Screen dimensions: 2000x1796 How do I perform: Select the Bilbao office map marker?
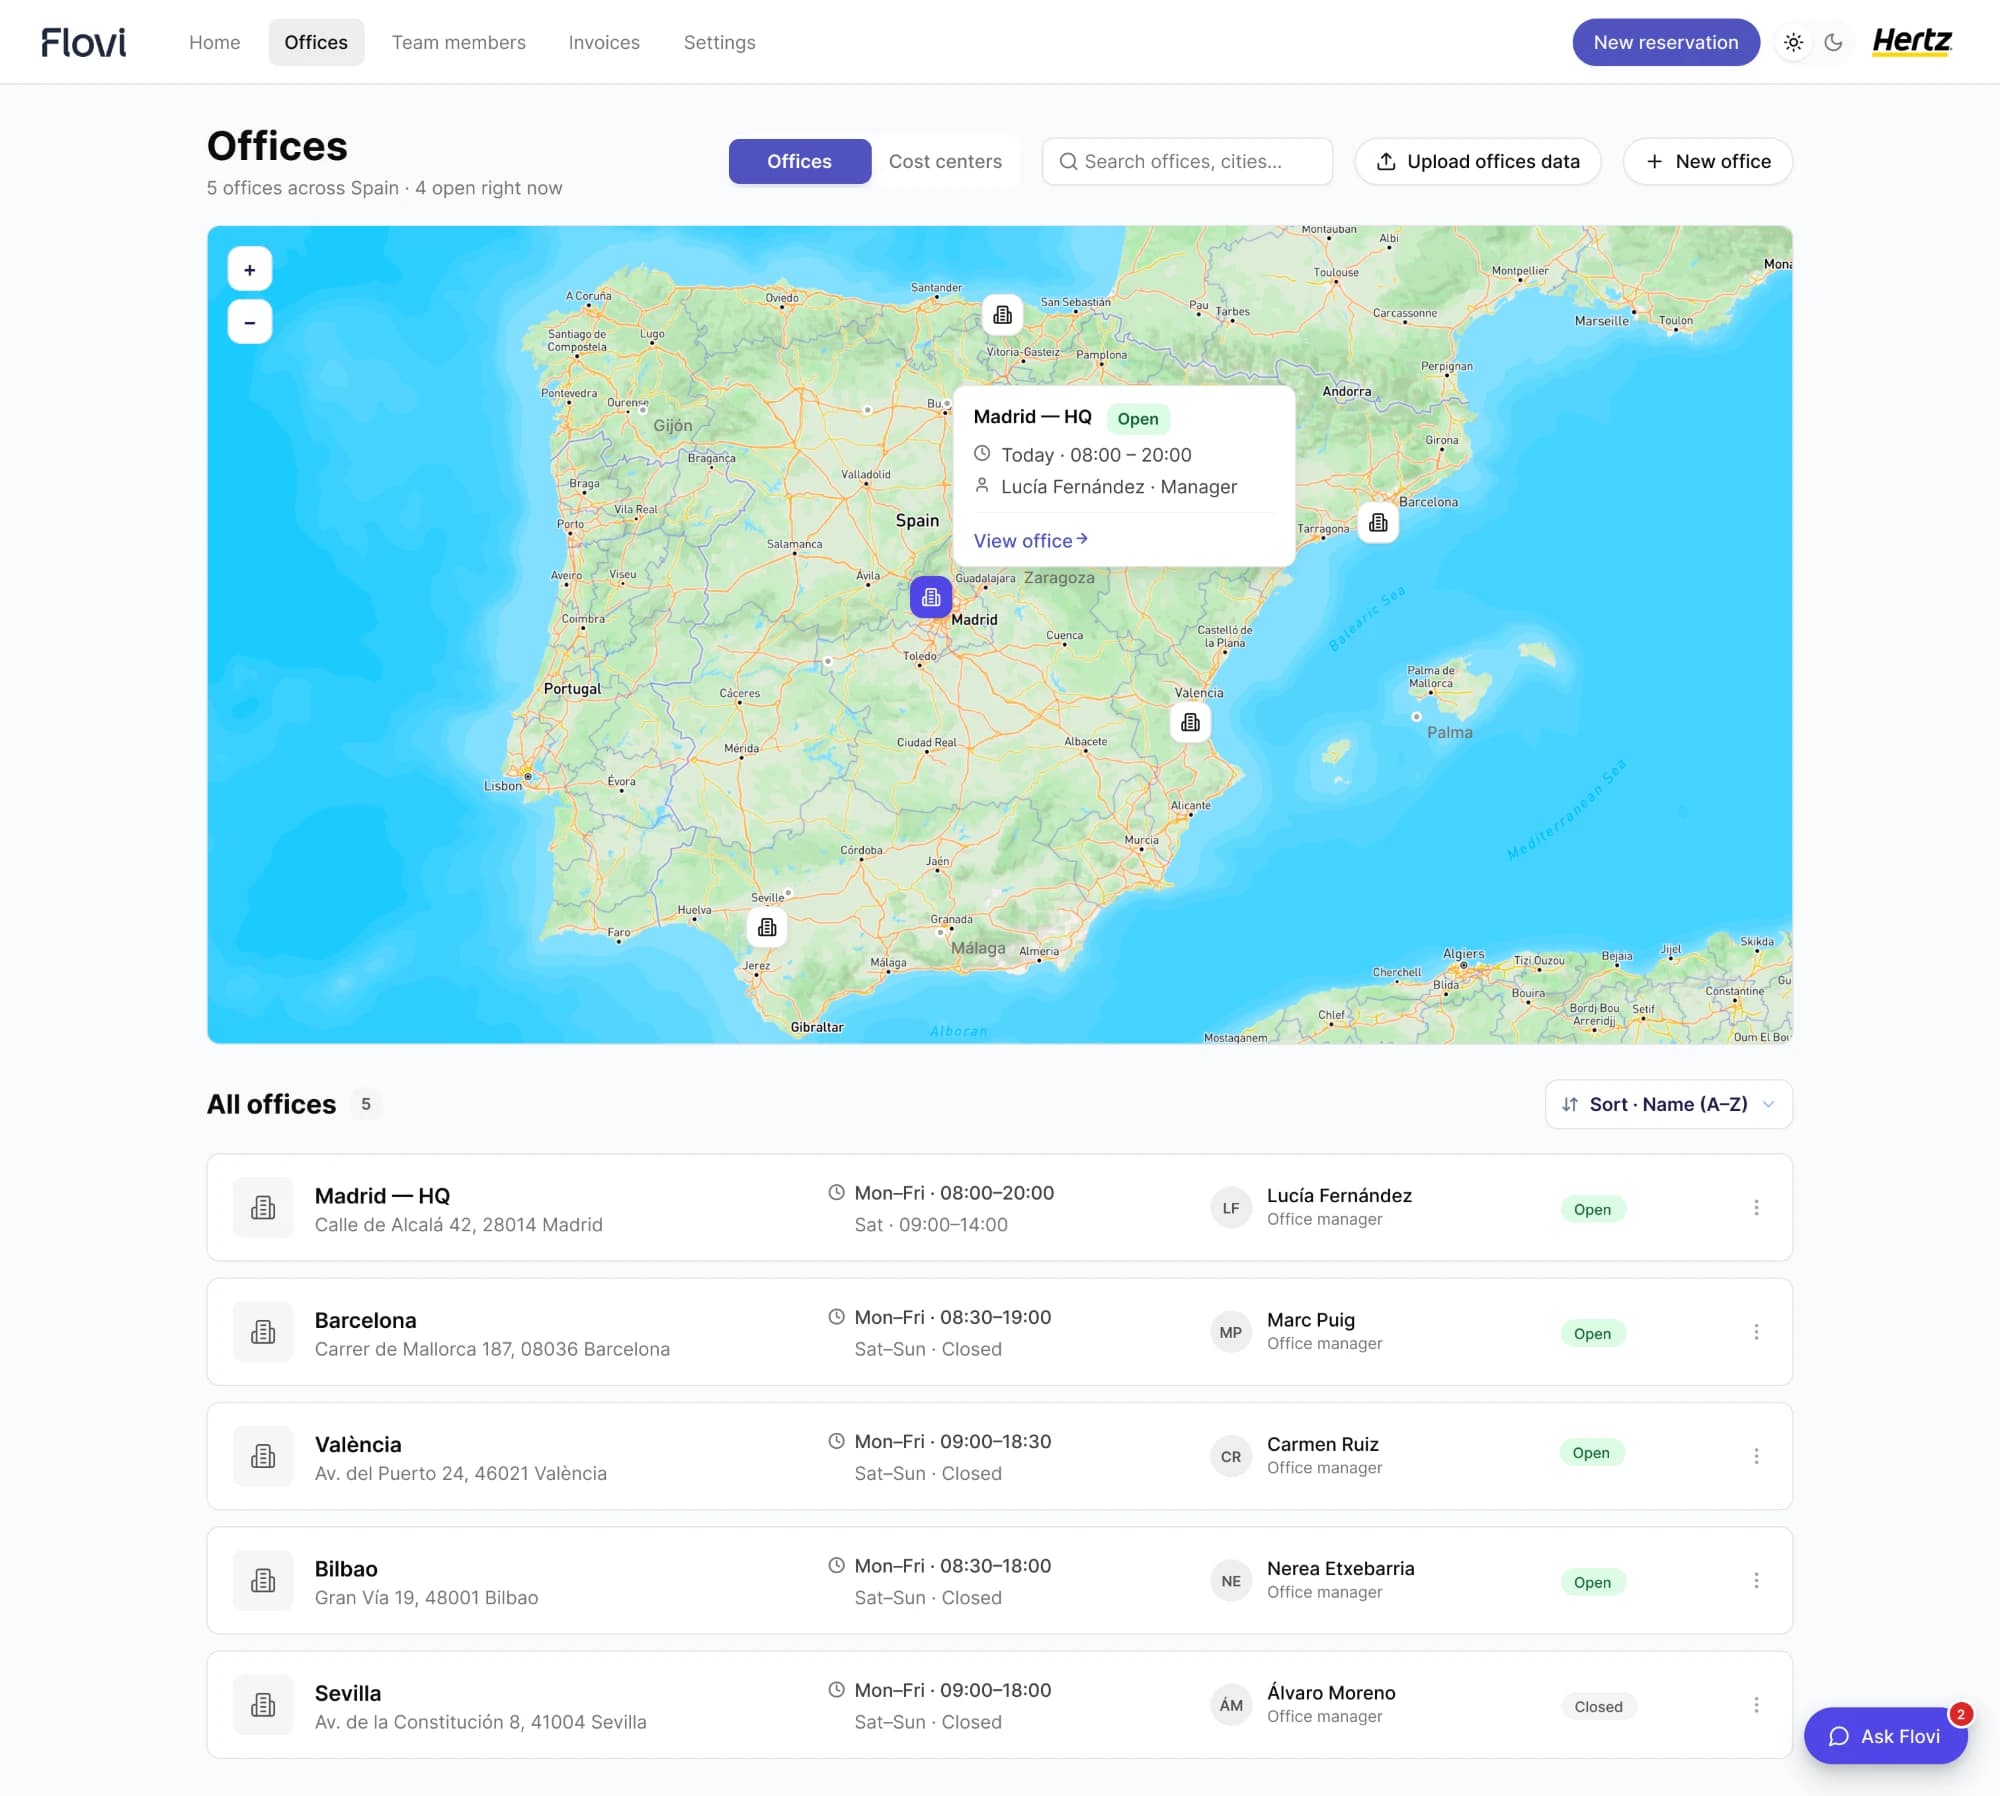point(1002,315)
